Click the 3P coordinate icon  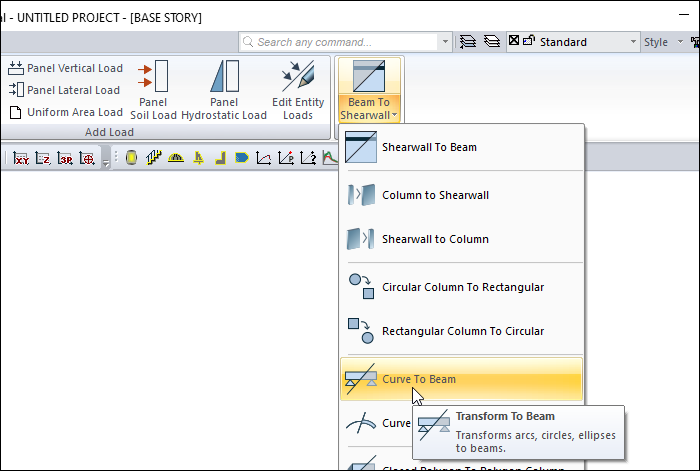[65, 158]
